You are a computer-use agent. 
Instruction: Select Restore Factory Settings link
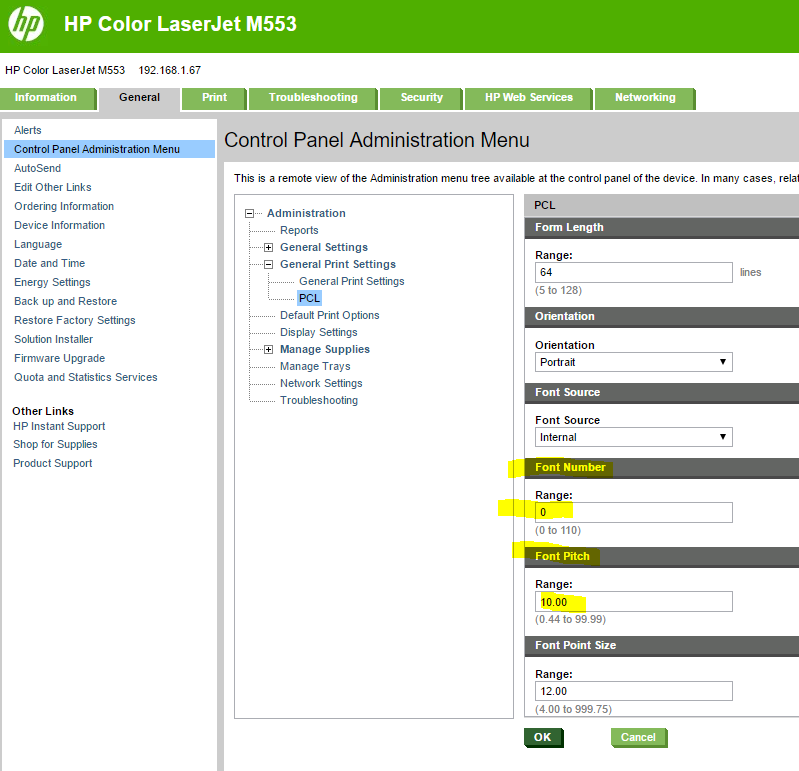coord(75,320)
